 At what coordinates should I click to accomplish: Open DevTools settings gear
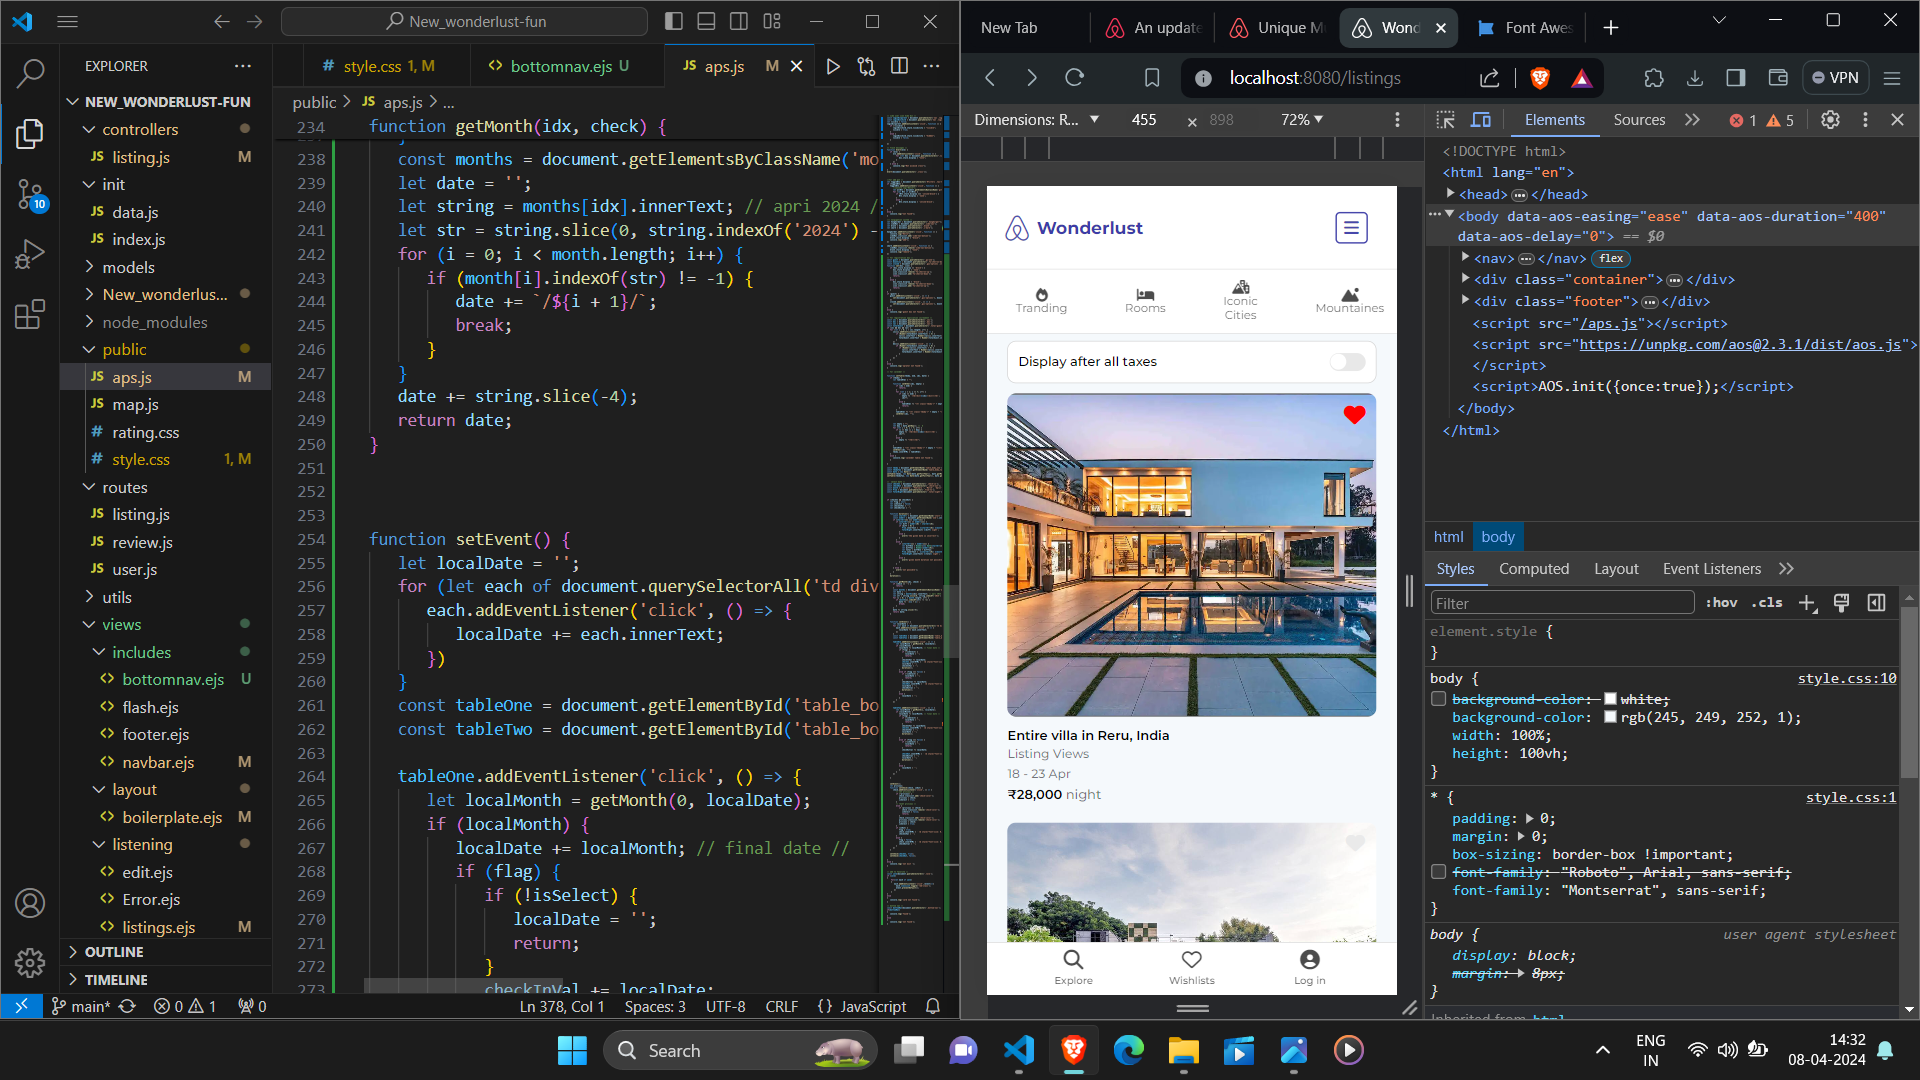click(1830, 120)
